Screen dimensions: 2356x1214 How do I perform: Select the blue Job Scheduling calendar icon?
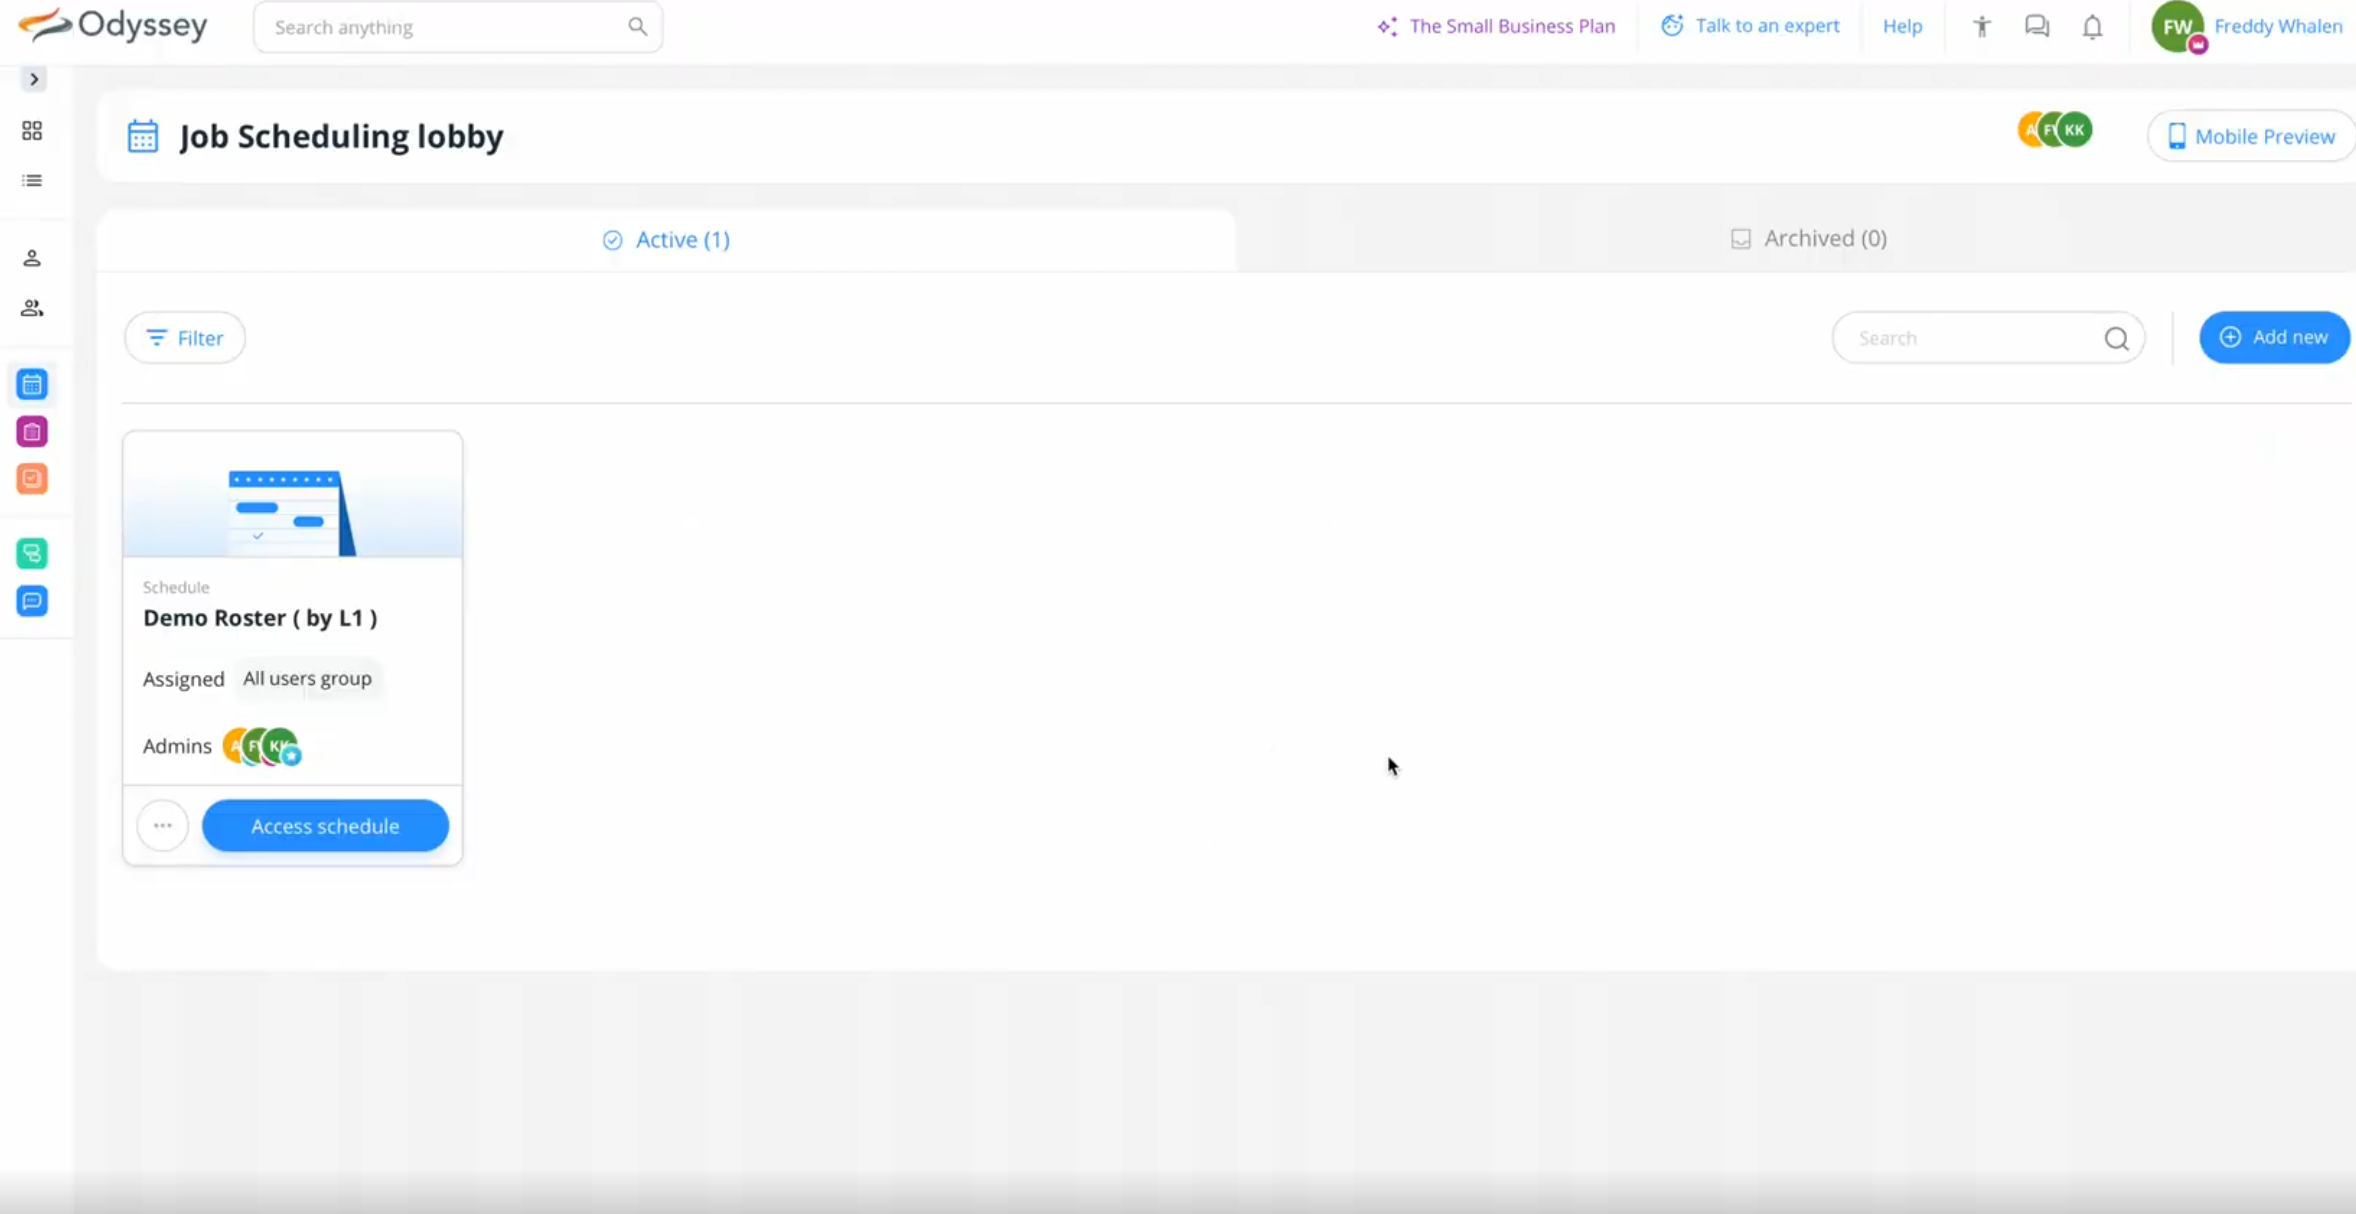pos(32,384)
